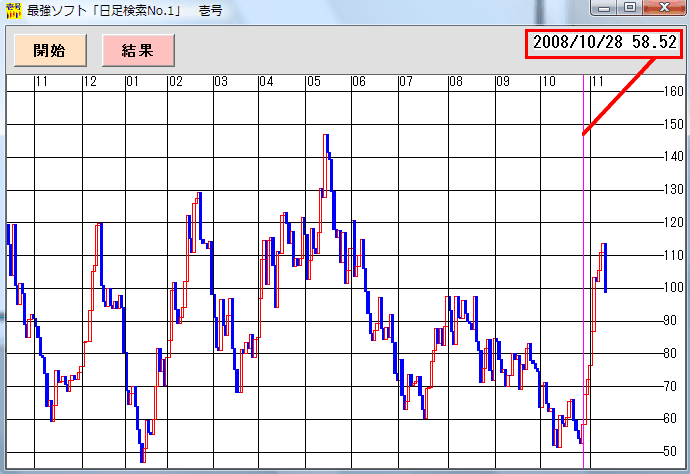Click the price label 50 on the right axis
Screen dimensions: 690x474
click(x=670, y=452)
